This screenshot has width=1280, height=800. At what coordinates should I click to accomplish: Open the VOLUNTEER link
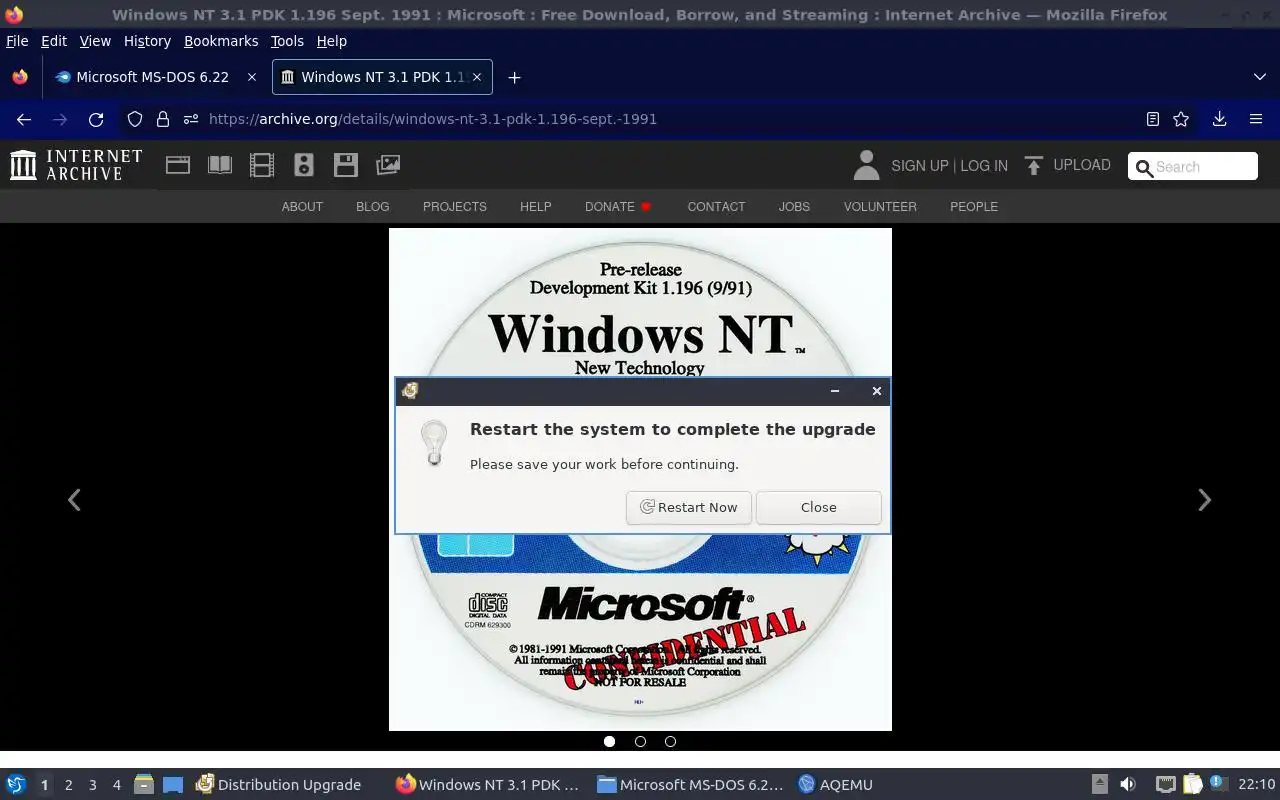[x=880, y=206]
